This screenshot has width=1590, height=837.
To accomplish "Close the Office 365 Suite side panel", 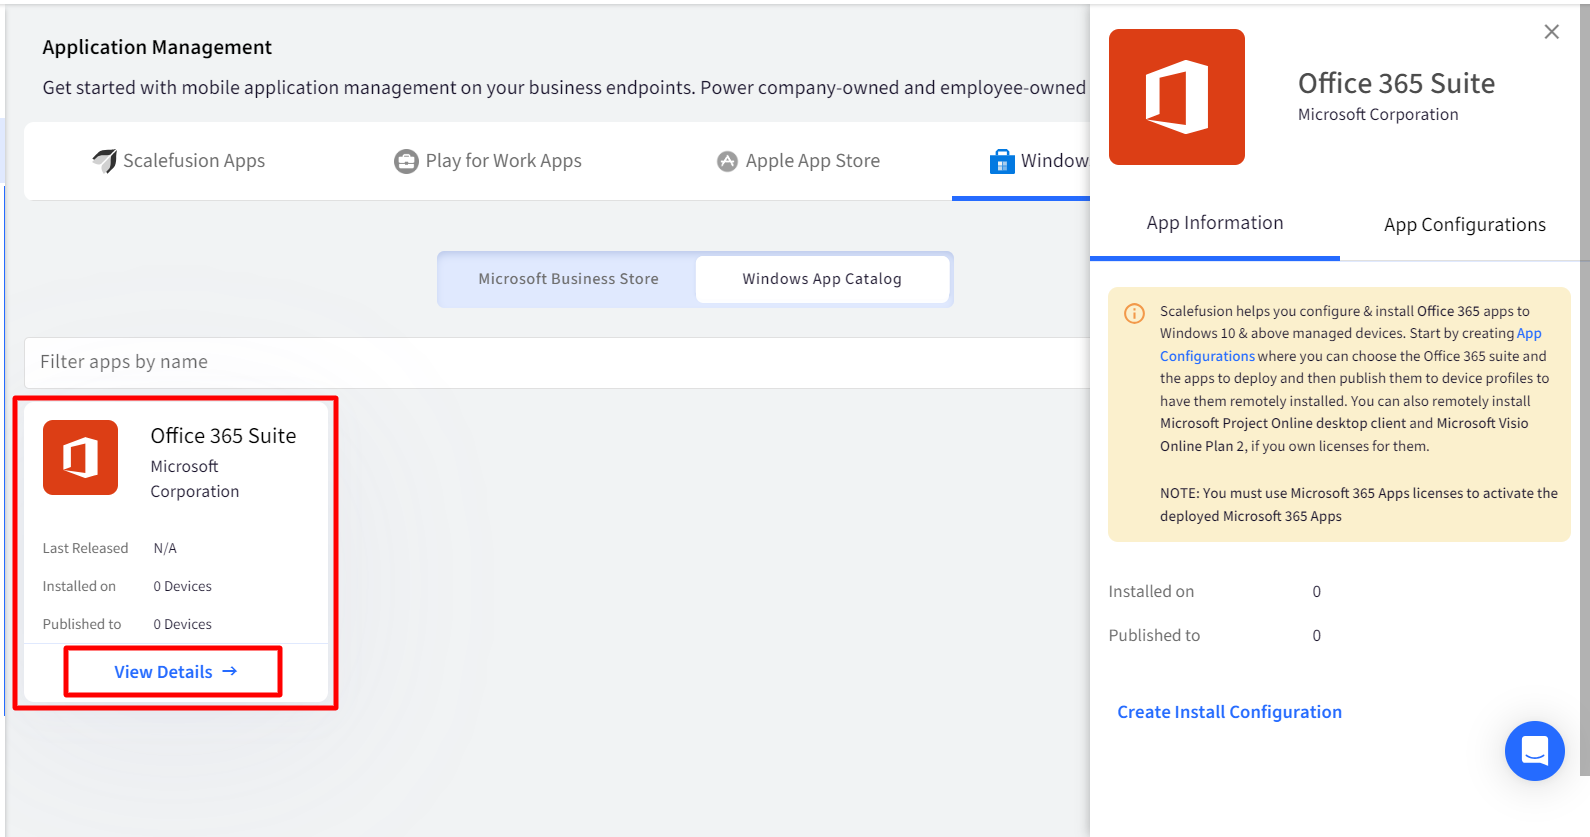I will (x=1551, y=32).
